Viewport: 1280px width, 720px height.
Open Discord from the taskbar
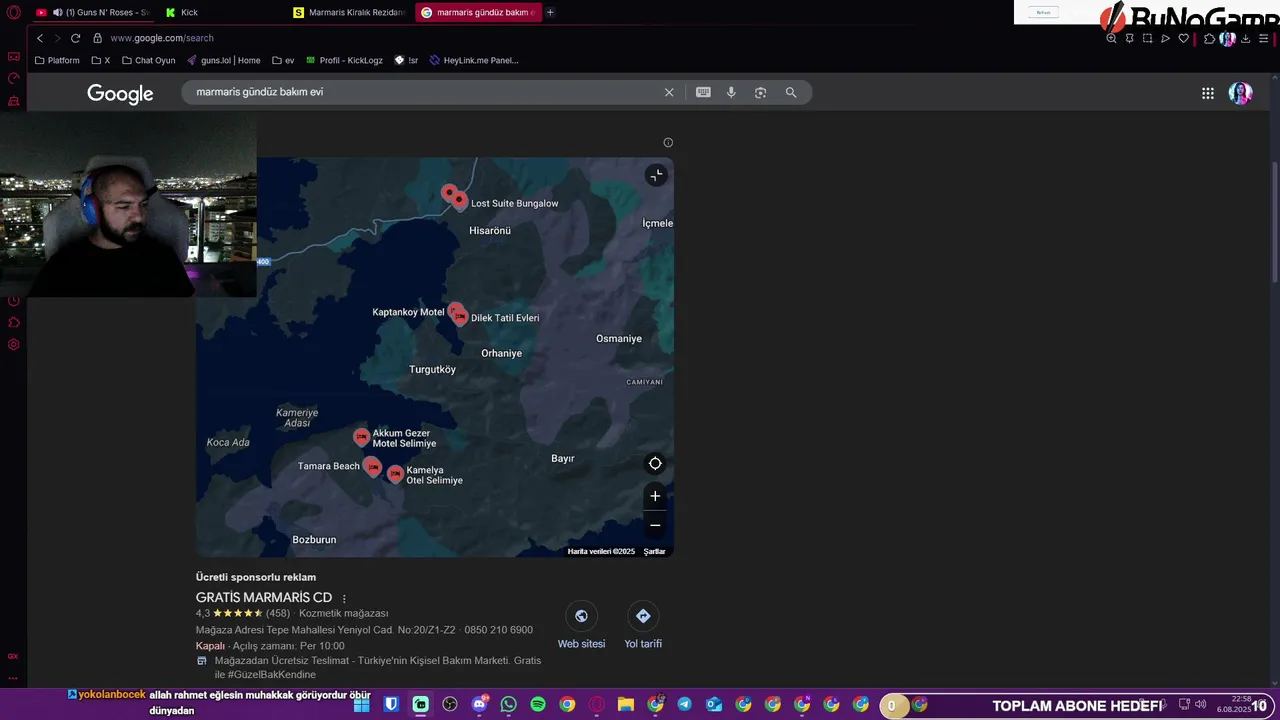pos(479,705)
